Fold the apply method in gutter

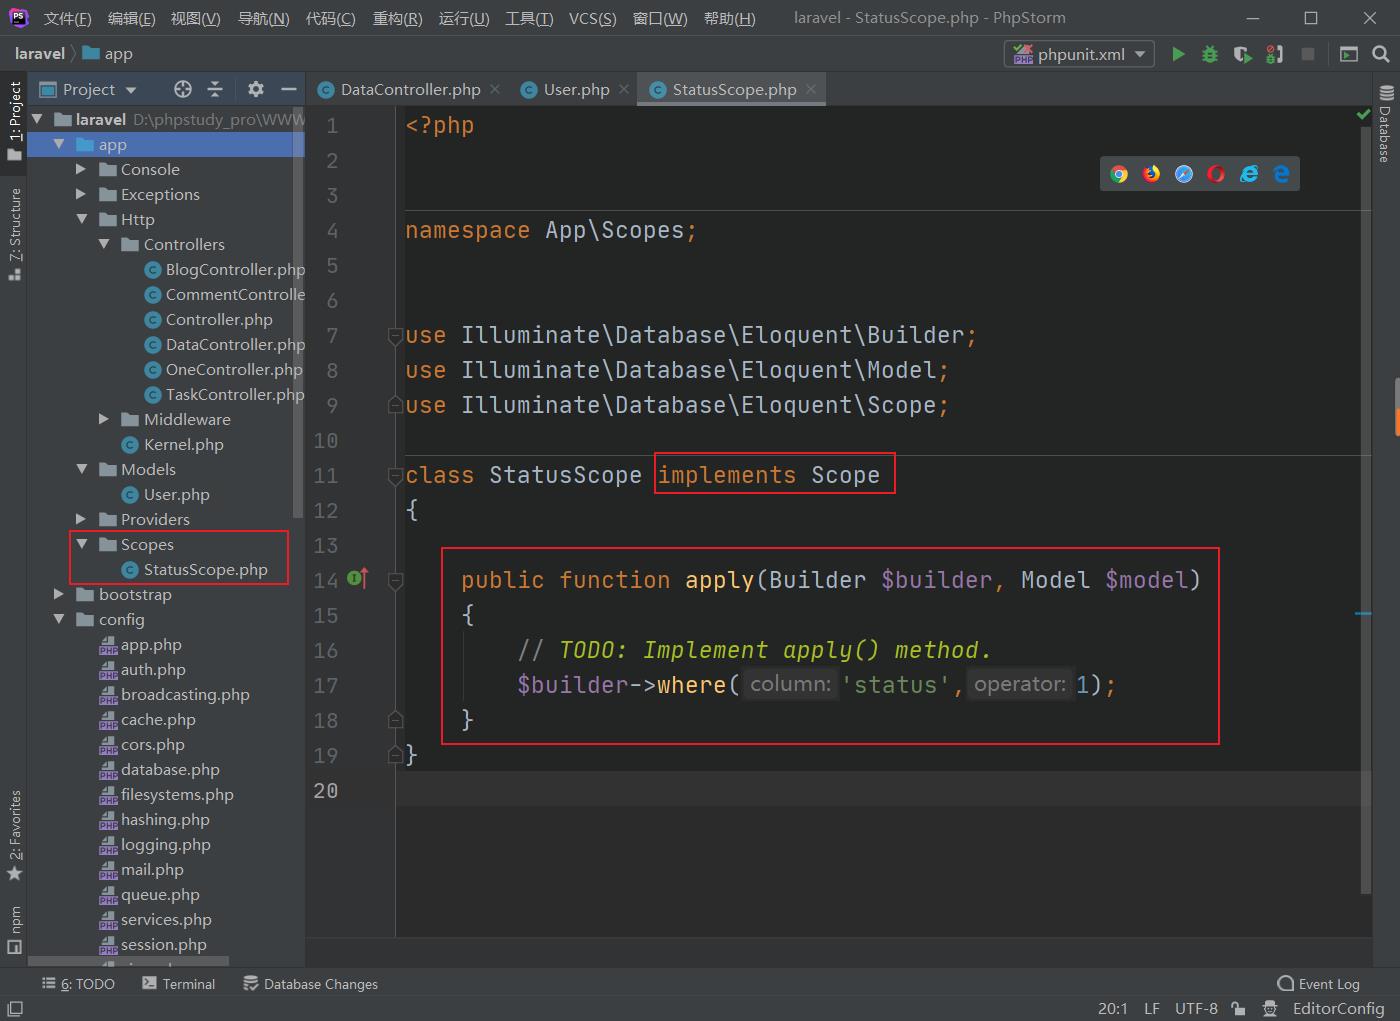pos(395,580)
